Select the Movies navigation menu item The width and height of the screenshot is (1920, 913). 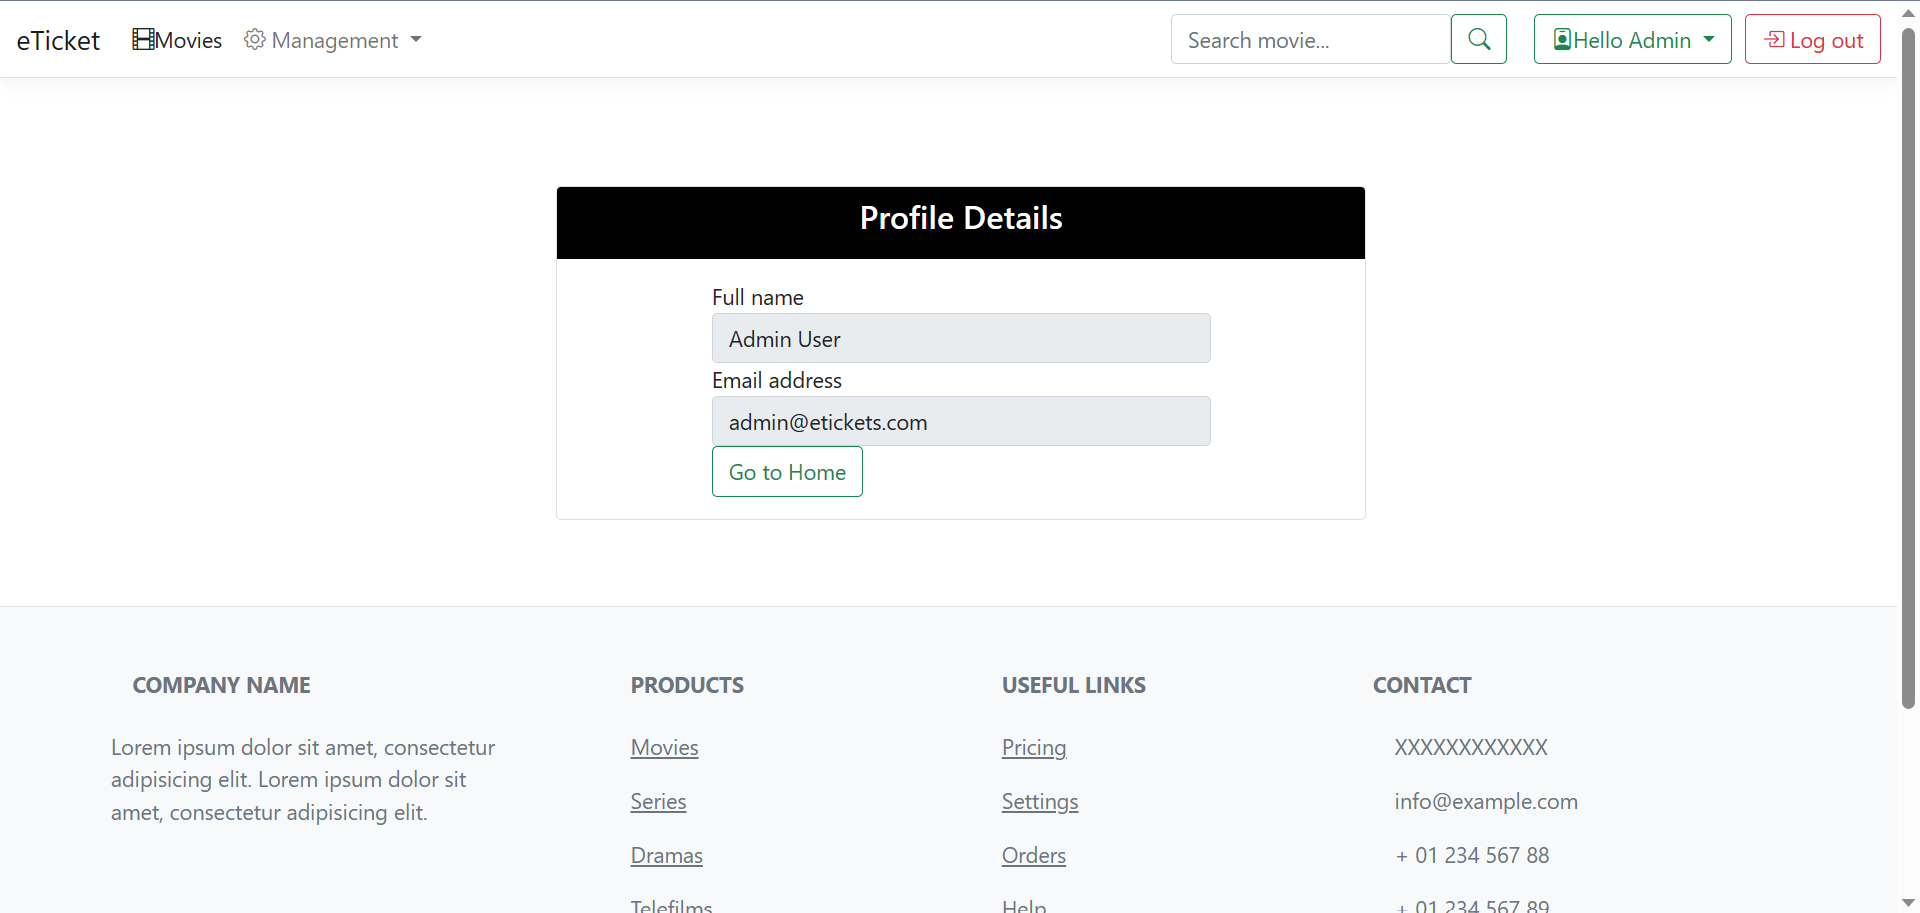[x=189, y=39]
